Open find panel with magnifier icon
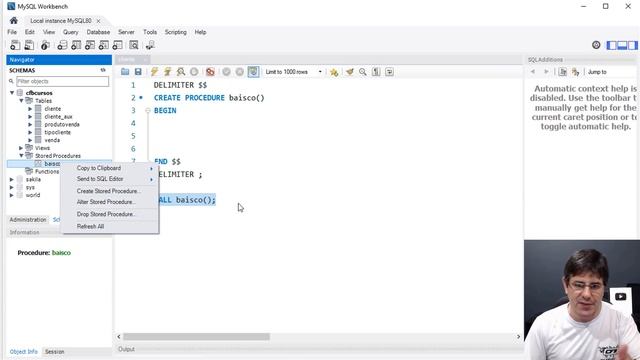This screenshot has width=640, height=360. tap(362, 72)
